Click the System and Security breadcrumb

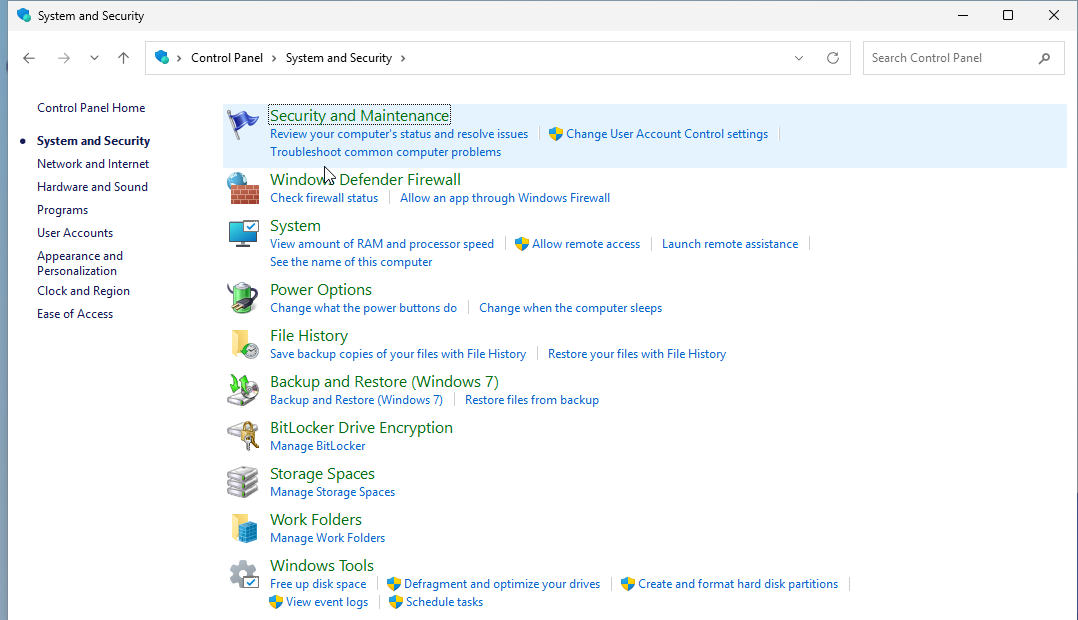point(339,58)
